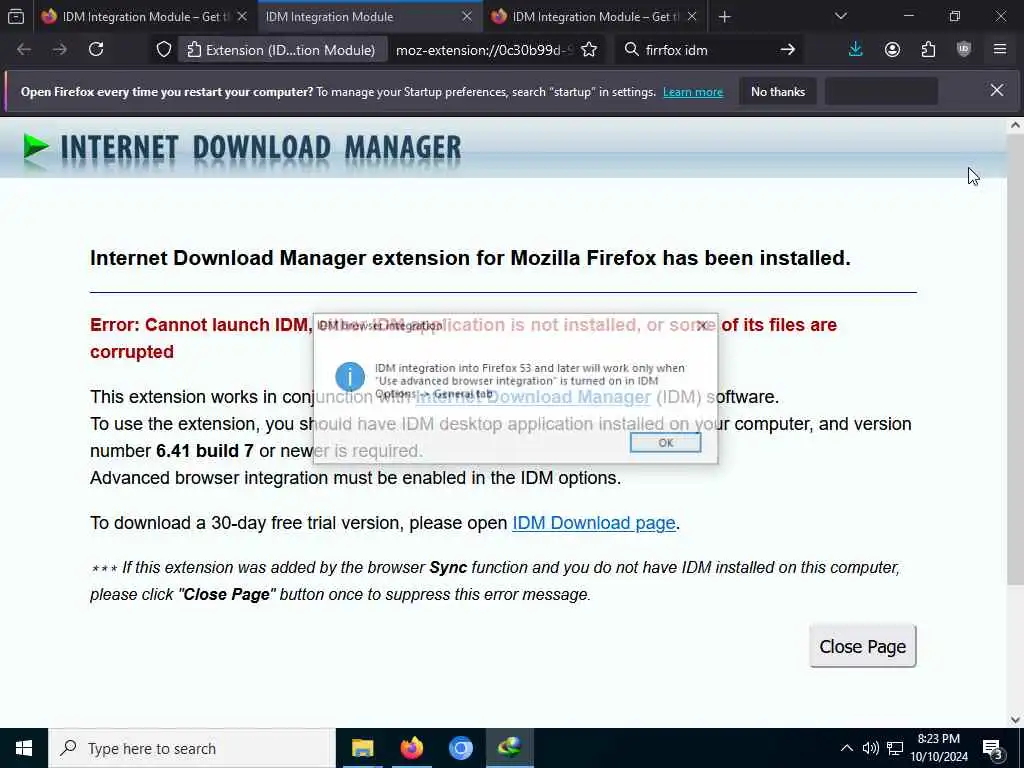Open the Chromium browser taskbar icon

coord(460,748)
